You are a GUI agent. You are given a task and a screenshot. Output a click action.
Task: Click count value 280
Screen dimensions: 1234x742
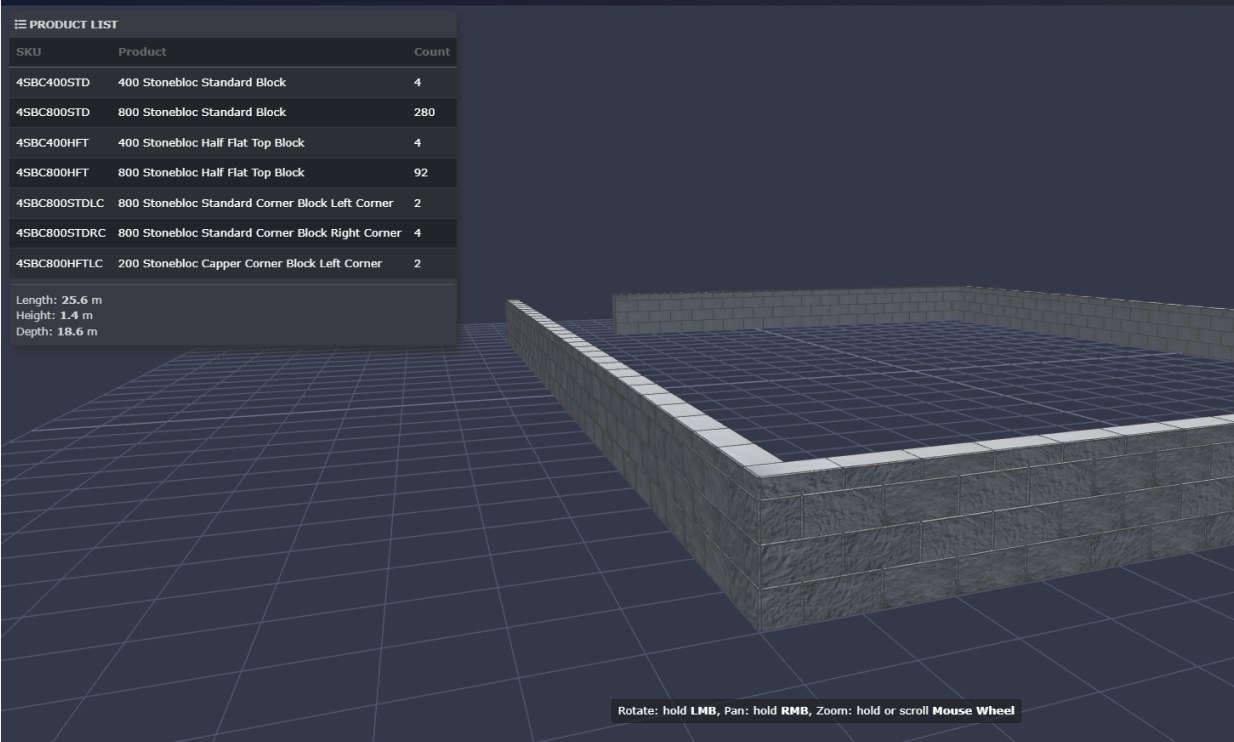pos(424,112)
